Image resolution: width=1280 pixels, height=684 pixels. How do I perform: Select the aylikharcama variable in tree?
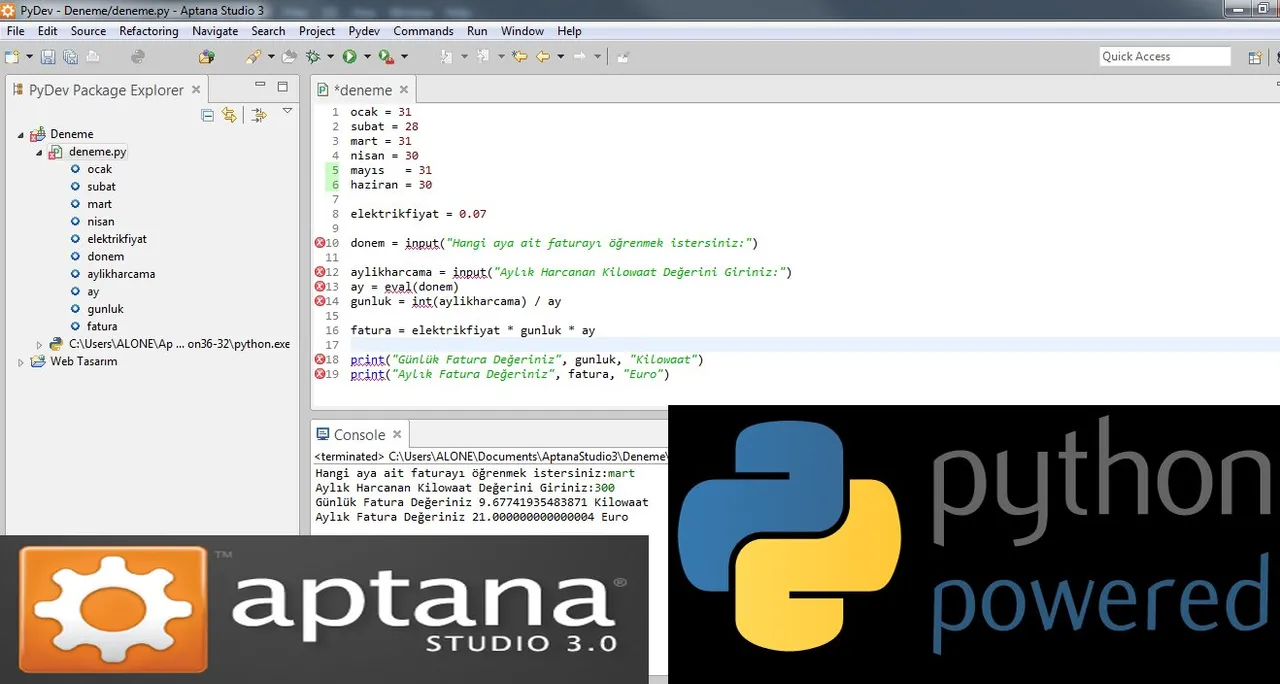coord(121,274)
